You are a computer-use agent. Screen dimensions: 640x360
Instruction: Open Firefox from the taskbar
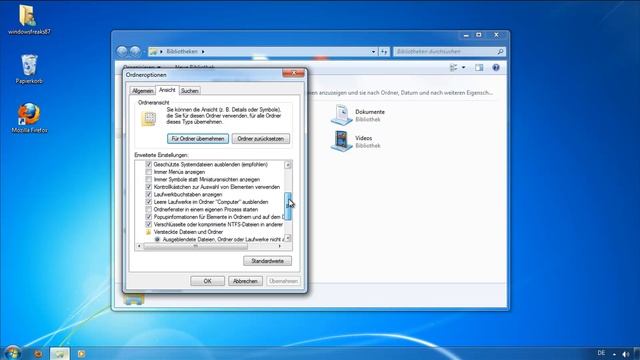(x=38, y=353)
